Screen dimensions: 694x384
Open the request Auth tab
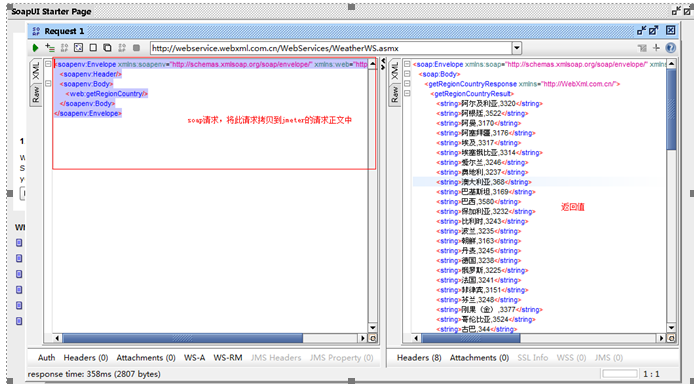point(46,357)
